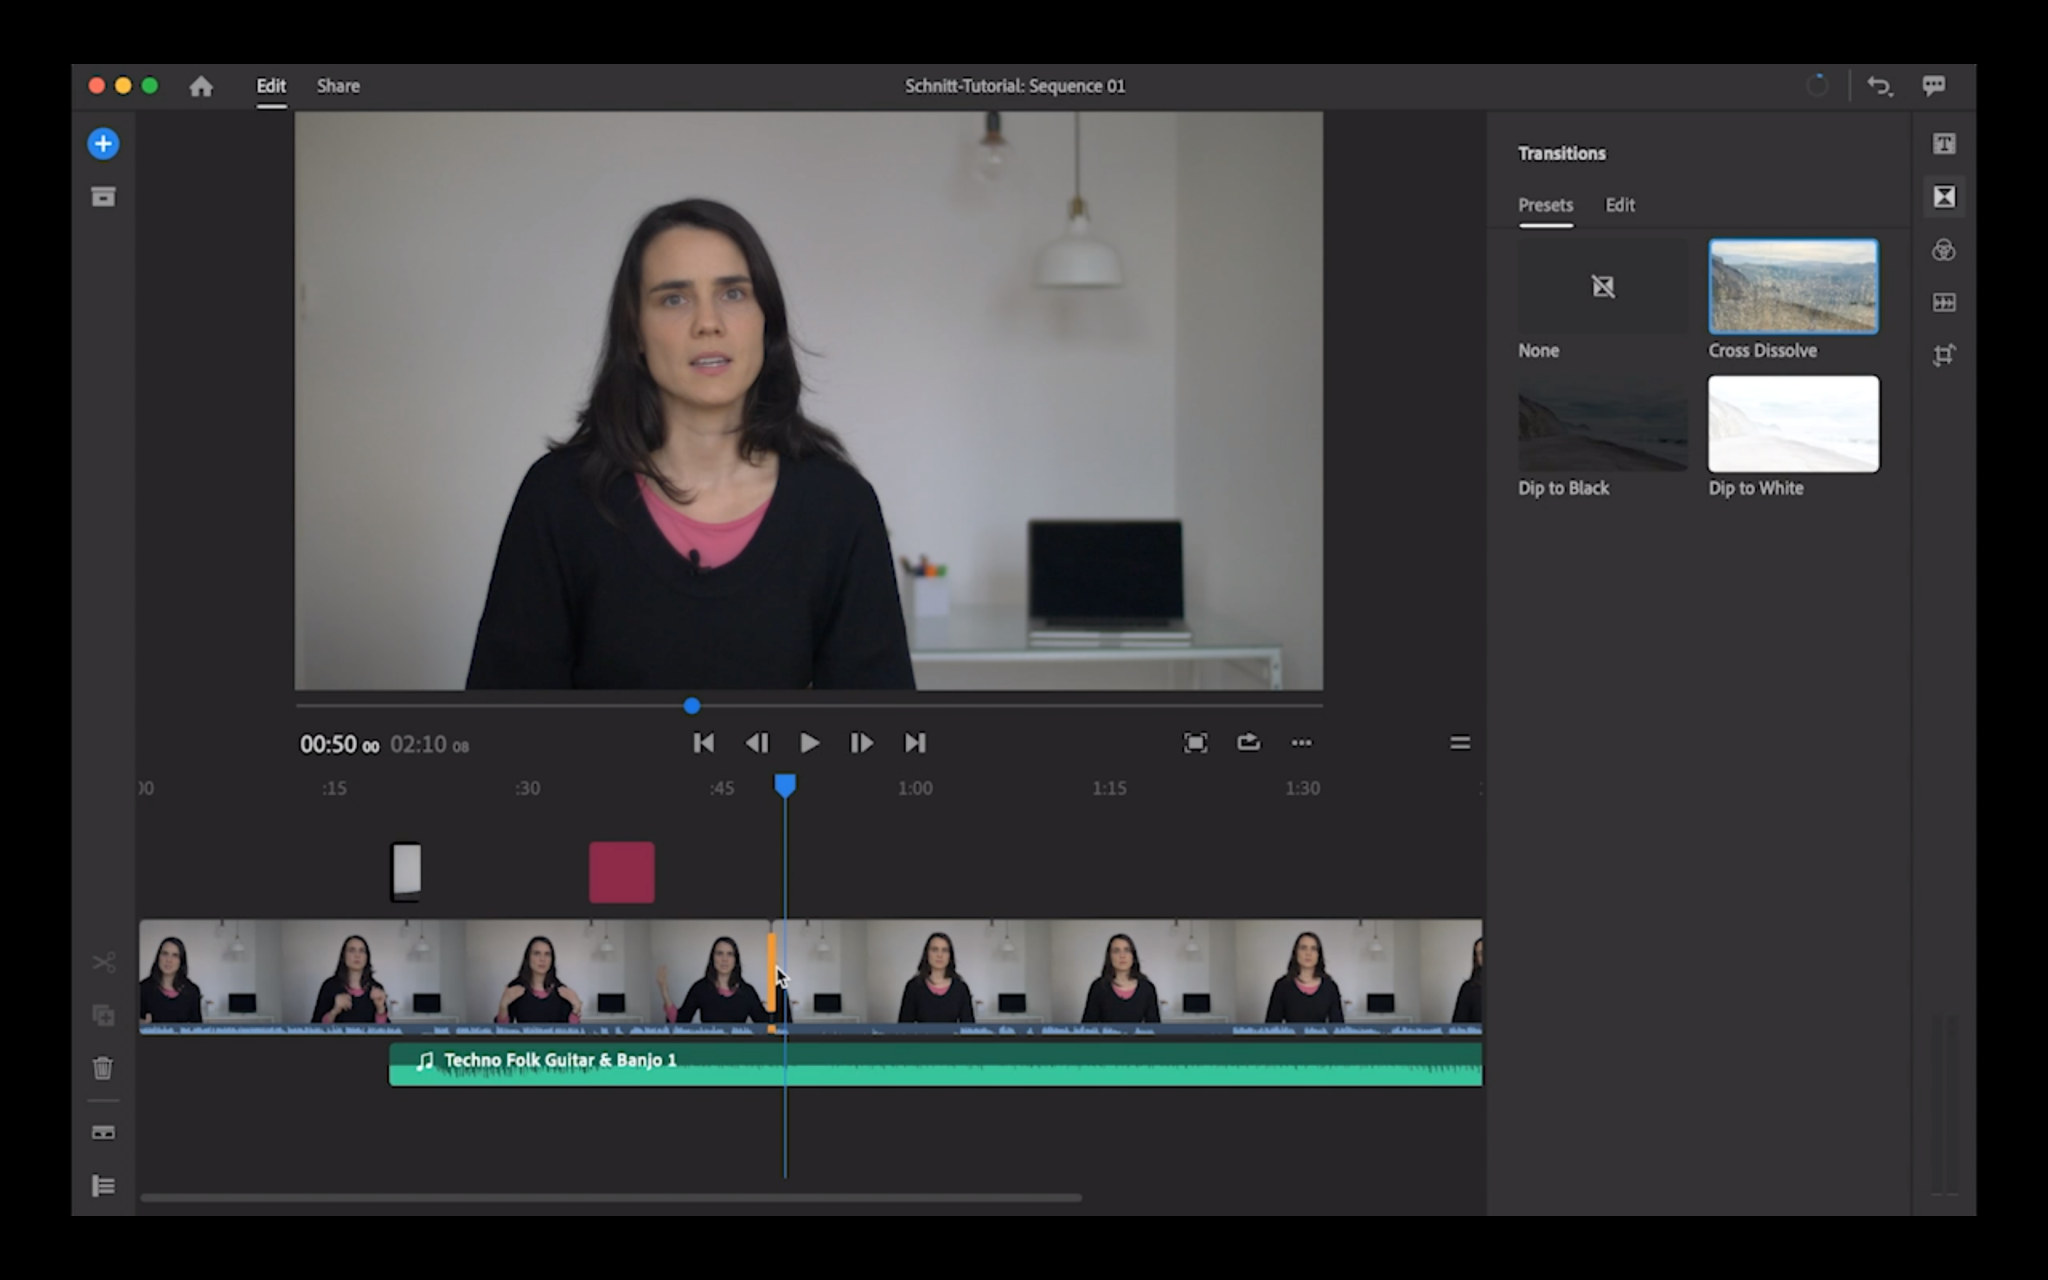Select the Dip to Black transition
Screen dimensions: 2048x1280
(x=1602, y=423)
